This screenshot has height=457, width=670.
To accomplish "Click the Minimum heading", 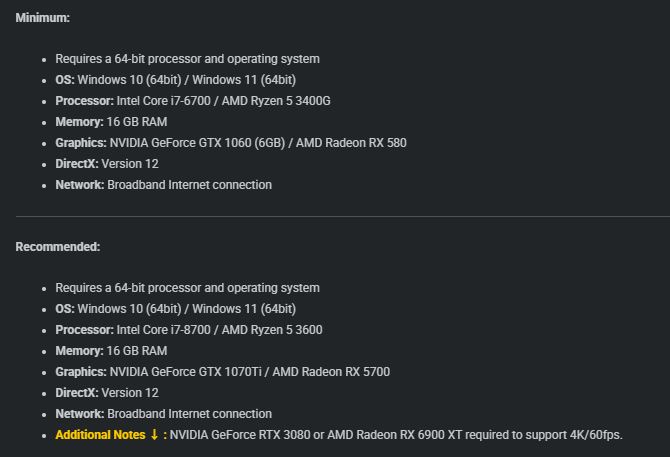I will pyautogui.click(x=42, y=18).
